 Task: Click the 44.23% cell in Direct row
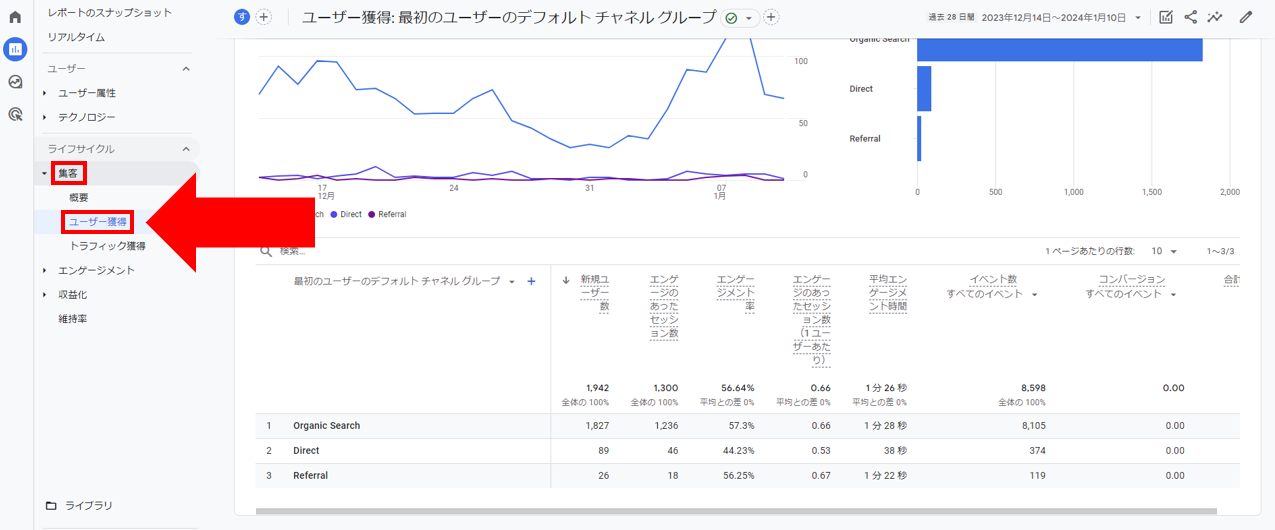(737, 451)
